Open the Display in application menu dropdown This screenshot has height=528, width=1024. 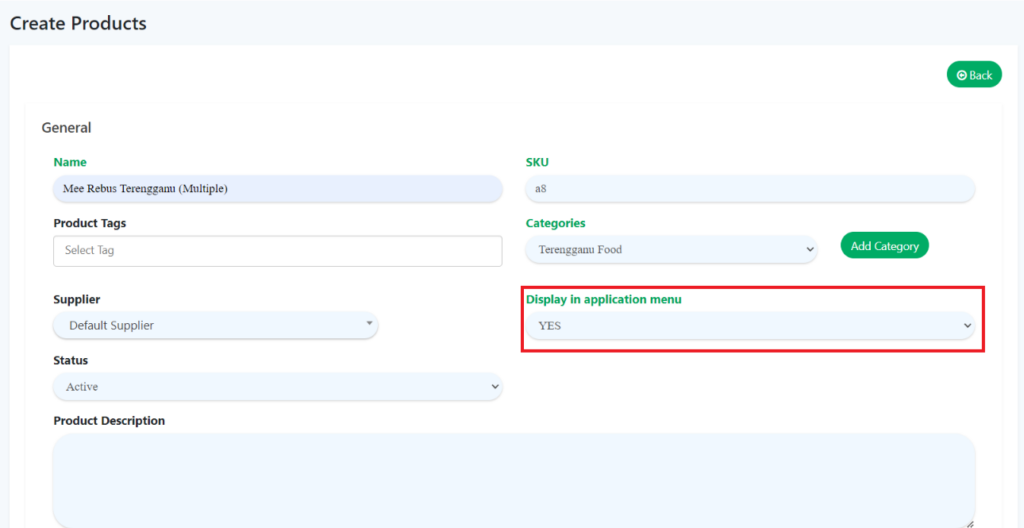click(x=749, y=326)
